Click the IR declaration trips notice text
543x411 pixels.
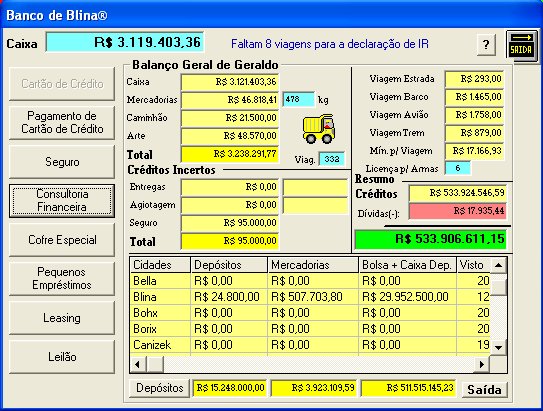tap(330, 44)
